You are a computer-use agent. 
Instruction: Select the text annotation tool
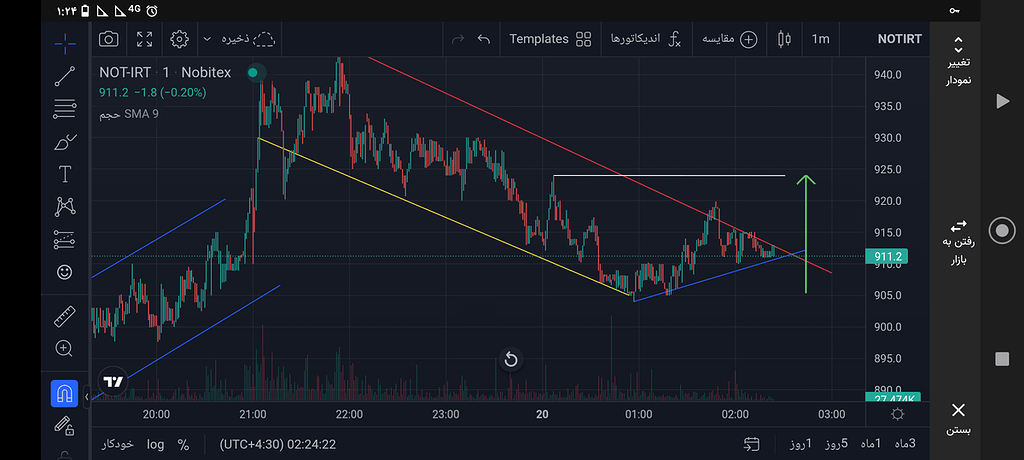[x=65, y=174]
